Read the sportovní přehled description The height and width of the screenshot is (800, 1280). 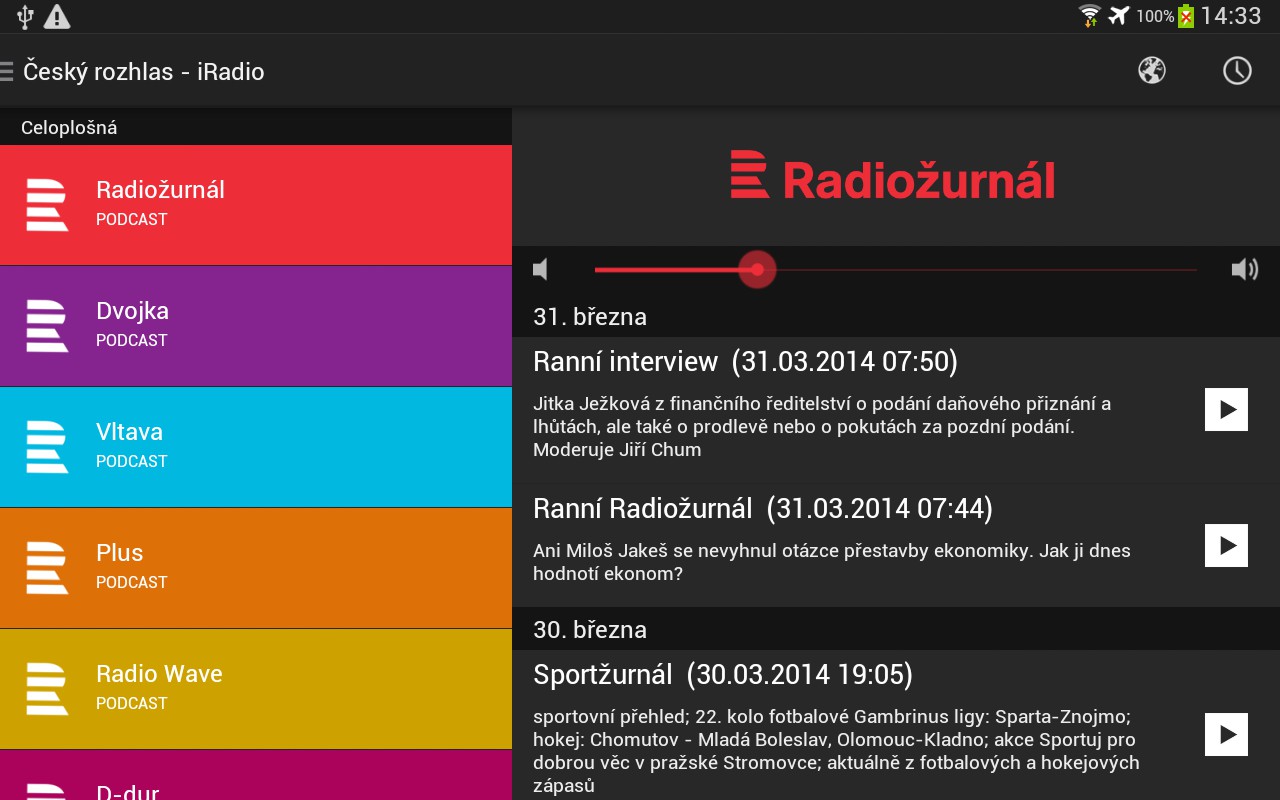[836, 751]
